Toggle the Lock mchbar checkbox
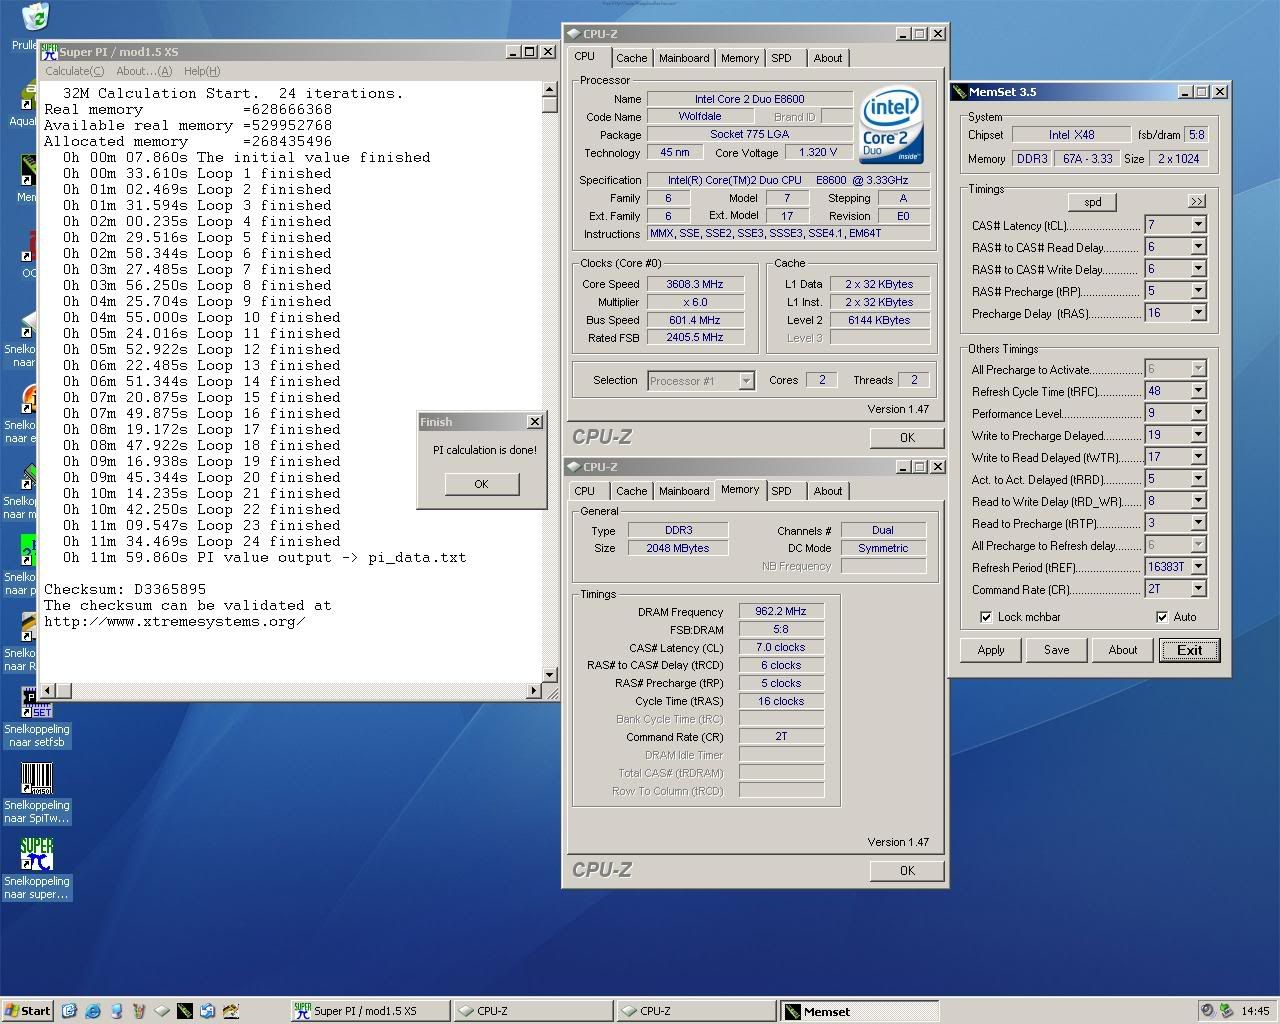Viewport: 1280px width, 1024px height. tap(986, 617)
